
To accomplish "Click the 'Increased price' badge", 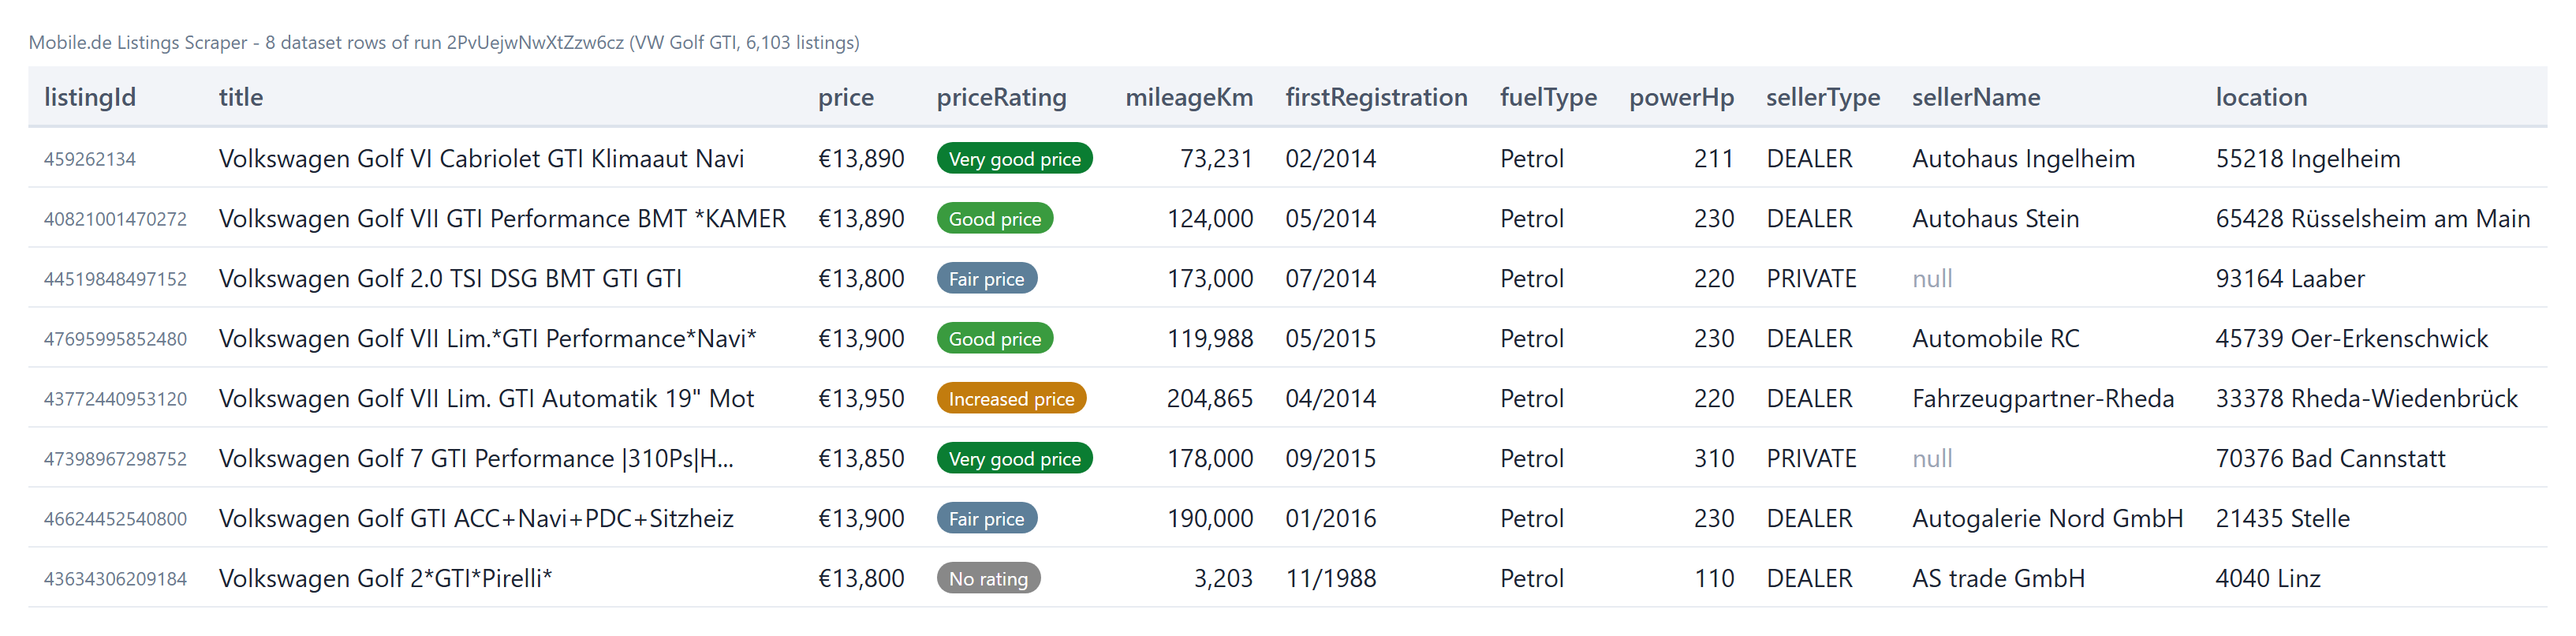I will (1011, 399).
